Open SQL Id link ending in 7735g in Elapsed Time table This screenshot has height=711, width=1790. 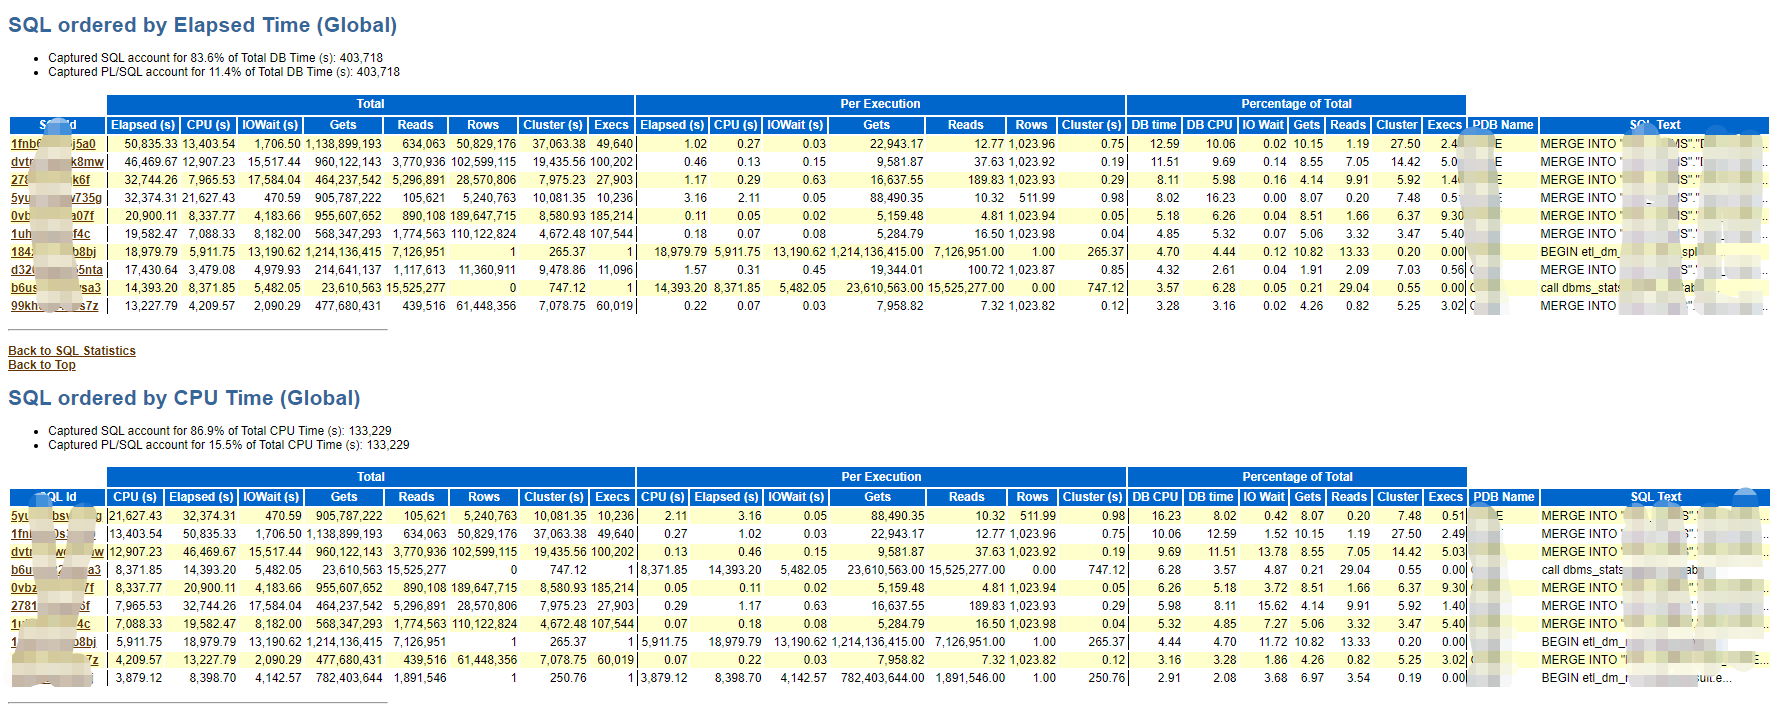(56, 198)
